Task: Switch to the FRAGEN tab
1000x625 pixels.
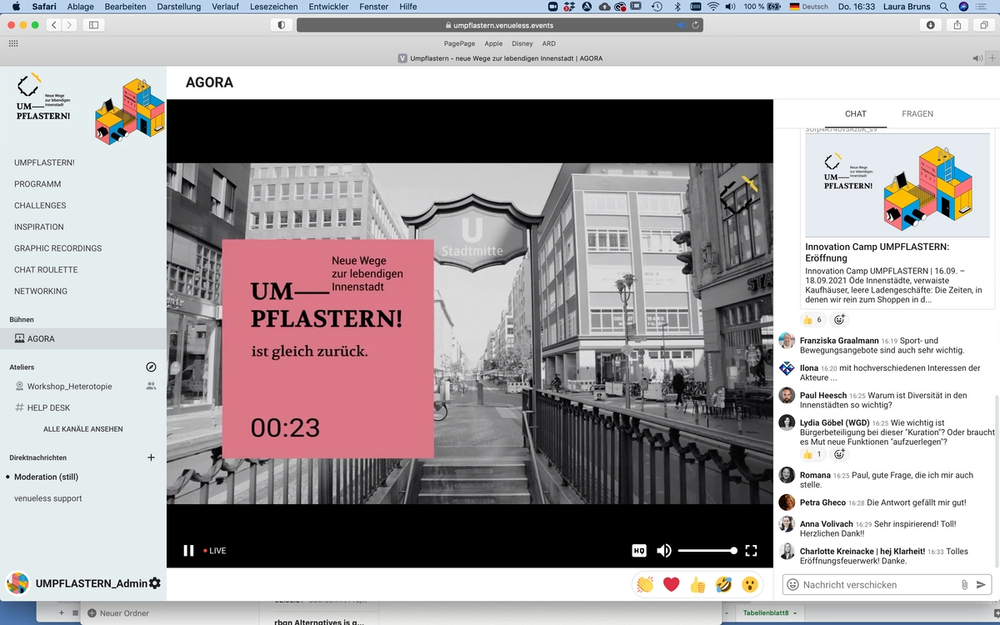Action: 917,114
